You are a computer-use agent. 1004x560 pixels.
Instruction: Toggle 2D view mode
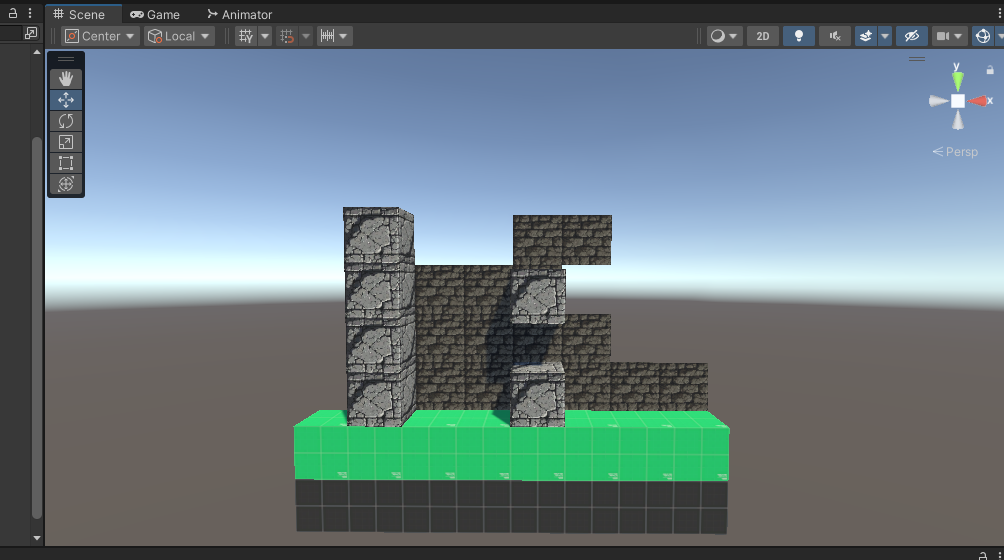coord(763,36)
